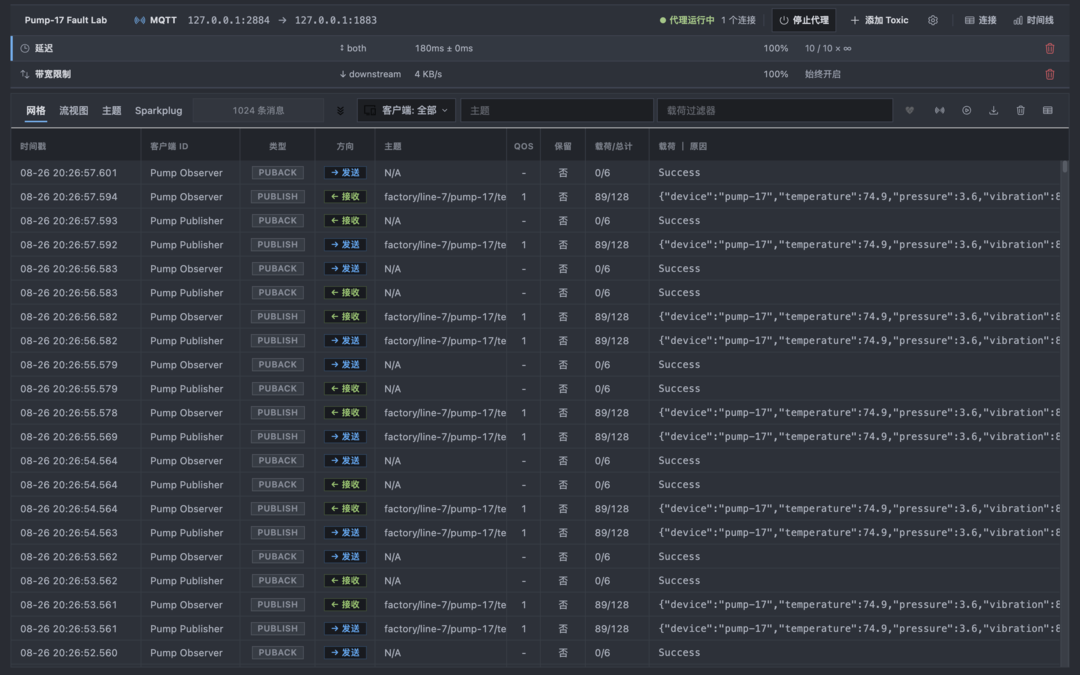The width and height of the screenshot is (1080, 675).
Task: Open the 主题 topics tab
Action: click(x=112, y=110)
